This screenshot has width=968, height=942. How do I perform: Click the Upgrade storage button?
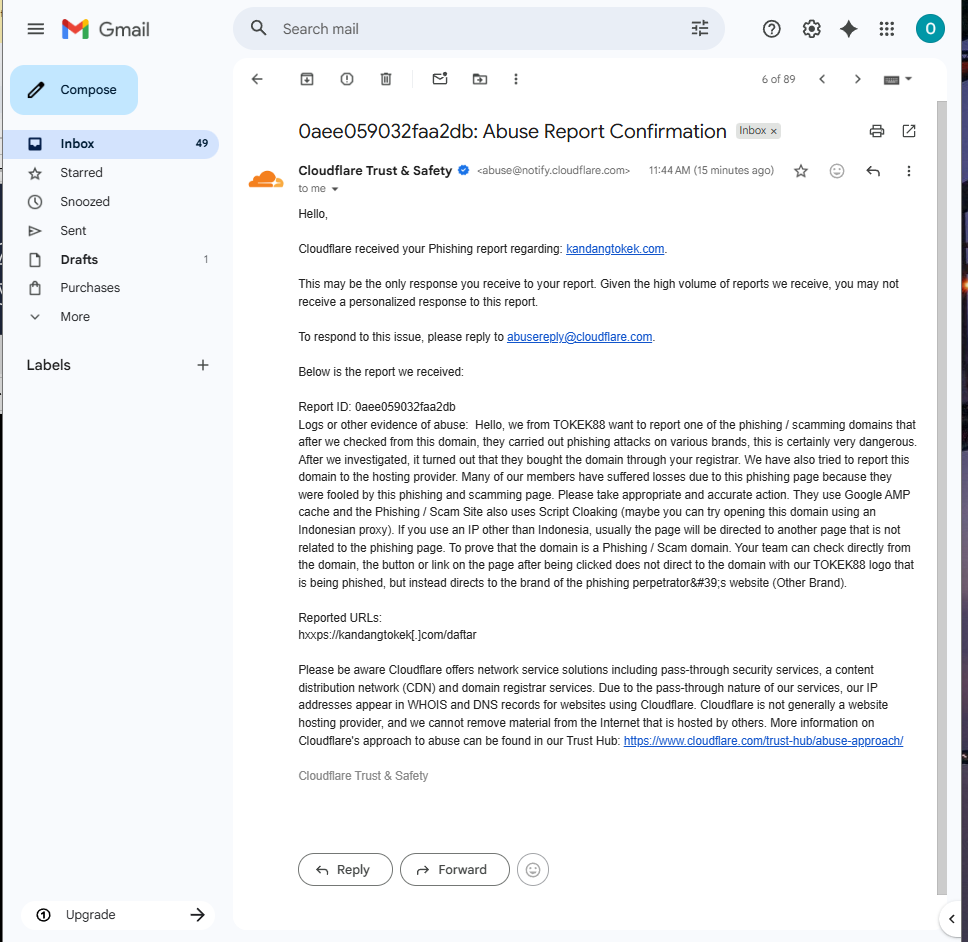[119, 915]
